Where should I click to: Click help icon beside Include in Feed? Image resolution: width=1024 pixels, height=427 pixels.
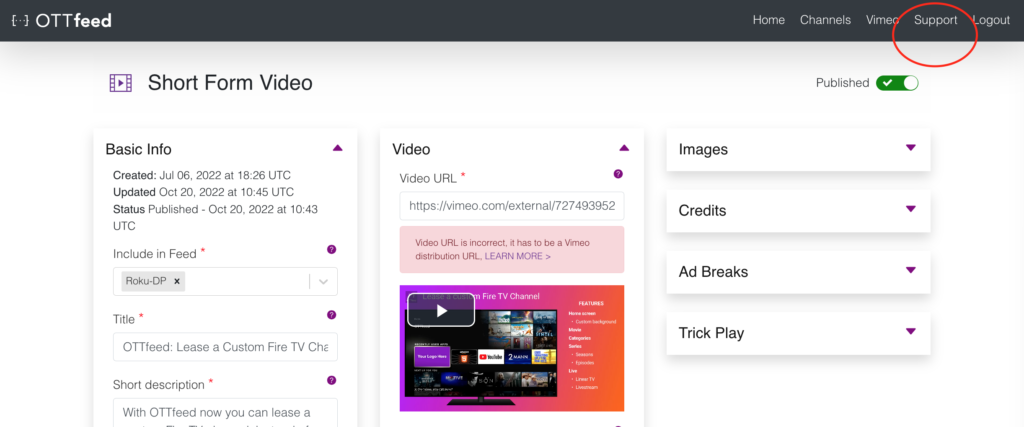pyautogui.click(x=331, y=250)
